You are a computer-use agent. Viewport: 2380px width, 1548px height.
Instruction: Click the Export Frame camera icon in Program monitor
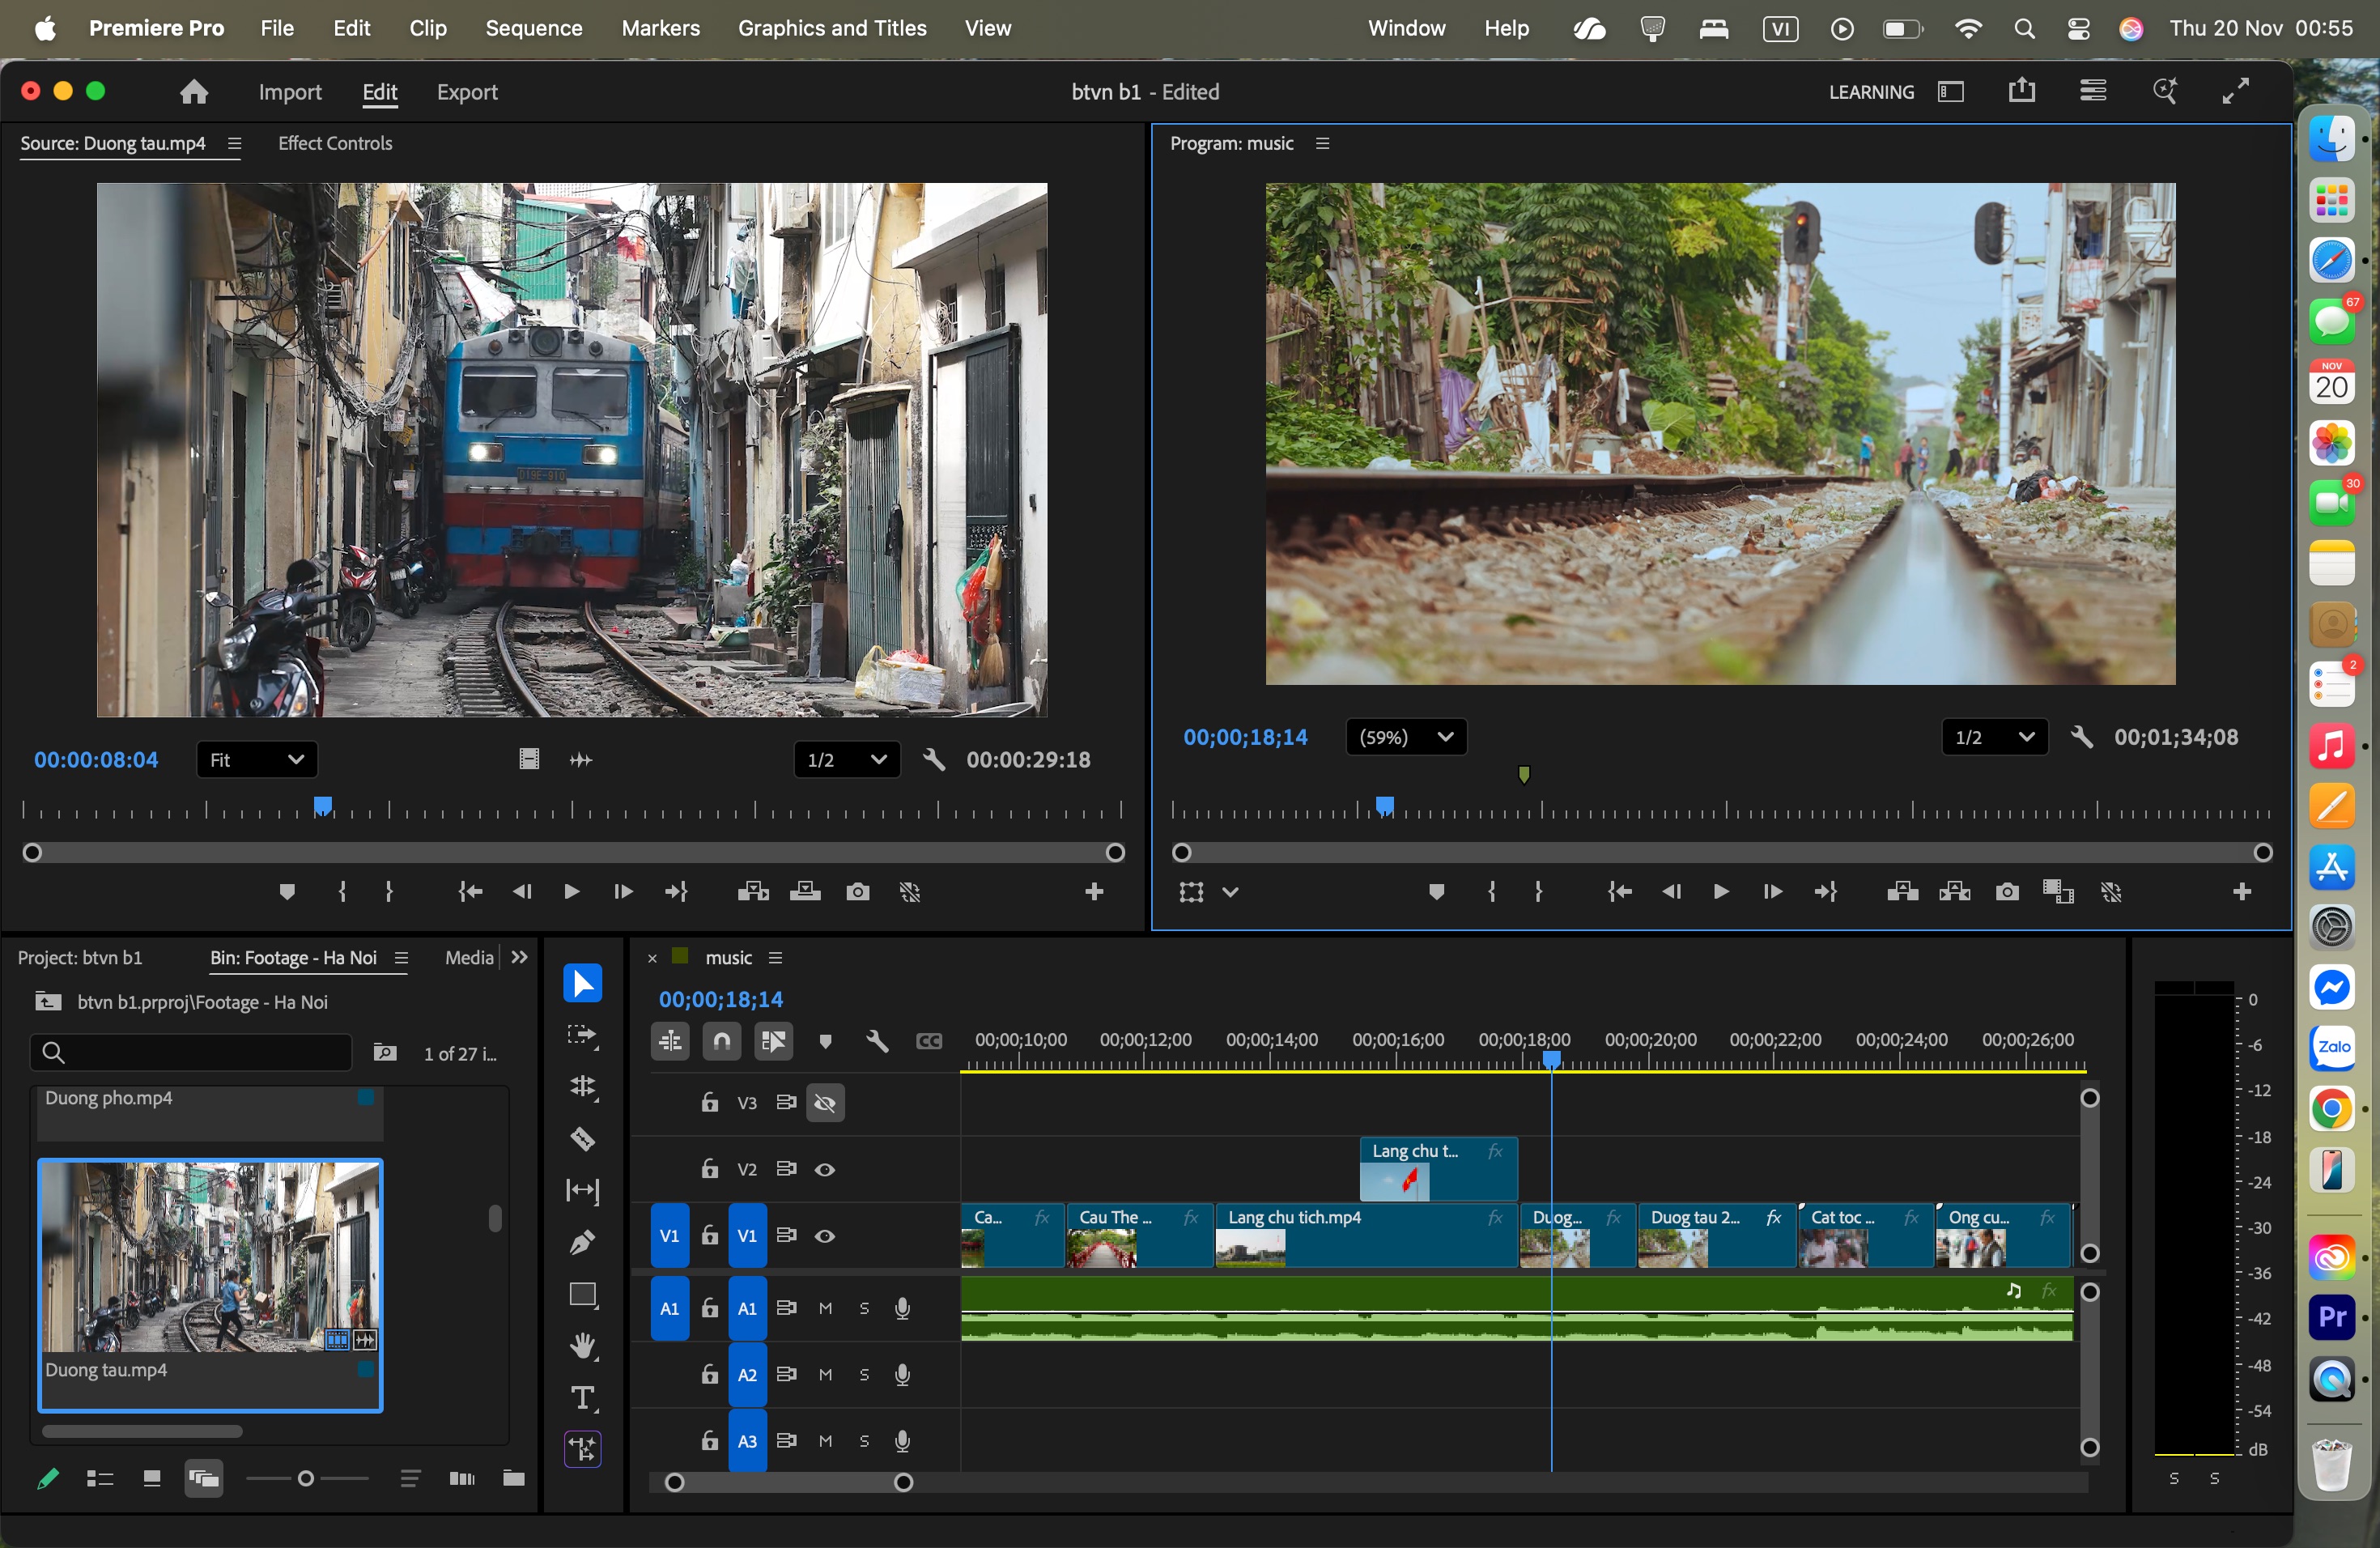point(2006,891)
